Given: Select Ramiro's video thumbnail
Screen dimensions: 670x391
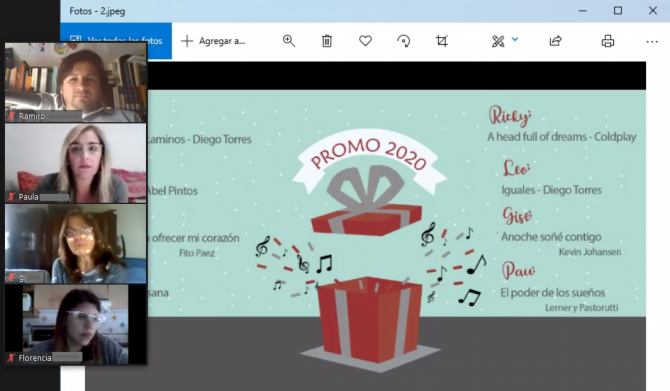Looking at the screenshot, I should pos(76,82).
